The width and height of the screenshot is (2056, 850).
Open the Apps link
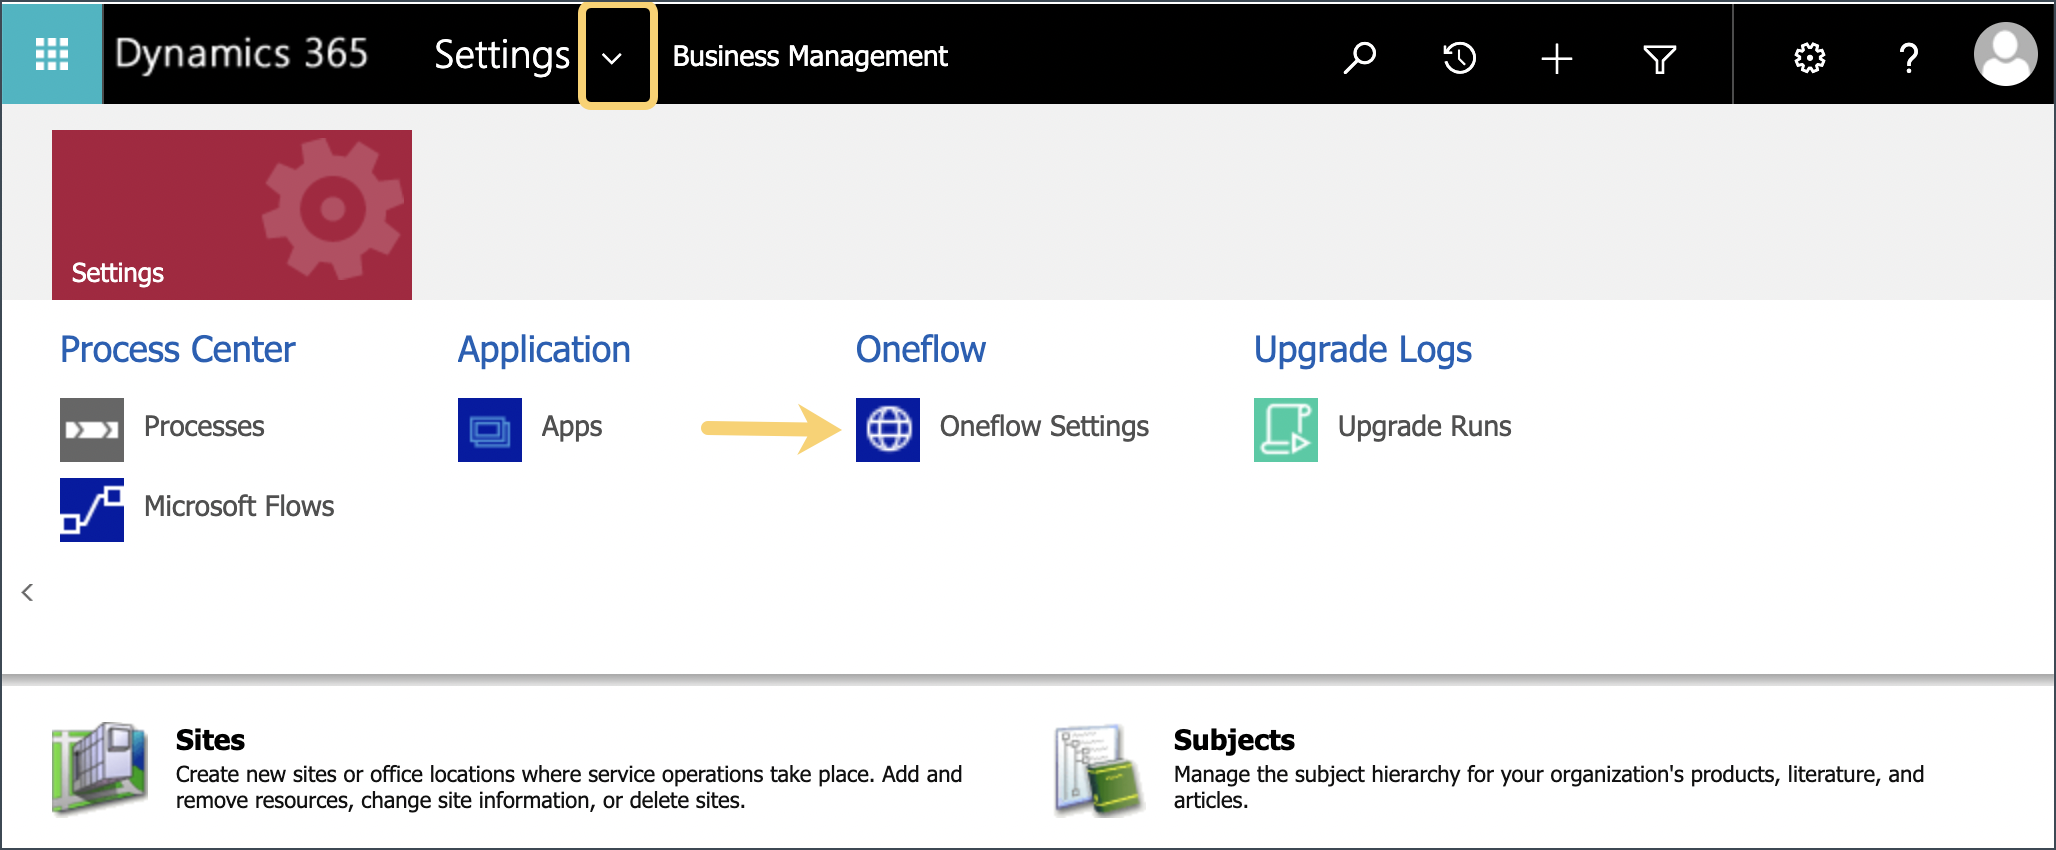(x=572, y=427)
